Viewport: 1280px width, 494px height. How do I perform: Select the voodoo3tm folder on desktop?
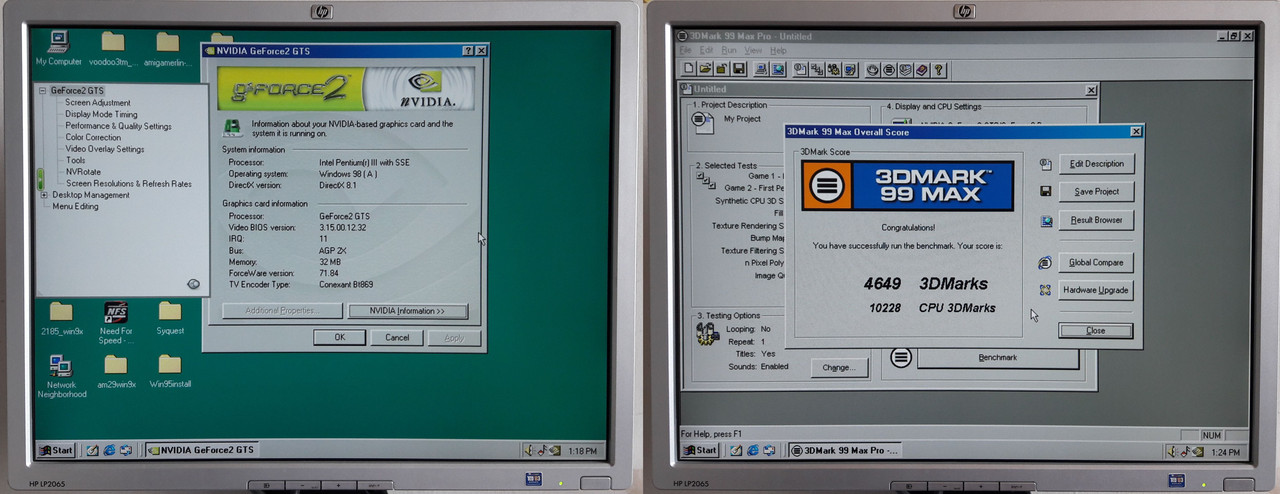pyautogui.click(x=113, y=48)
